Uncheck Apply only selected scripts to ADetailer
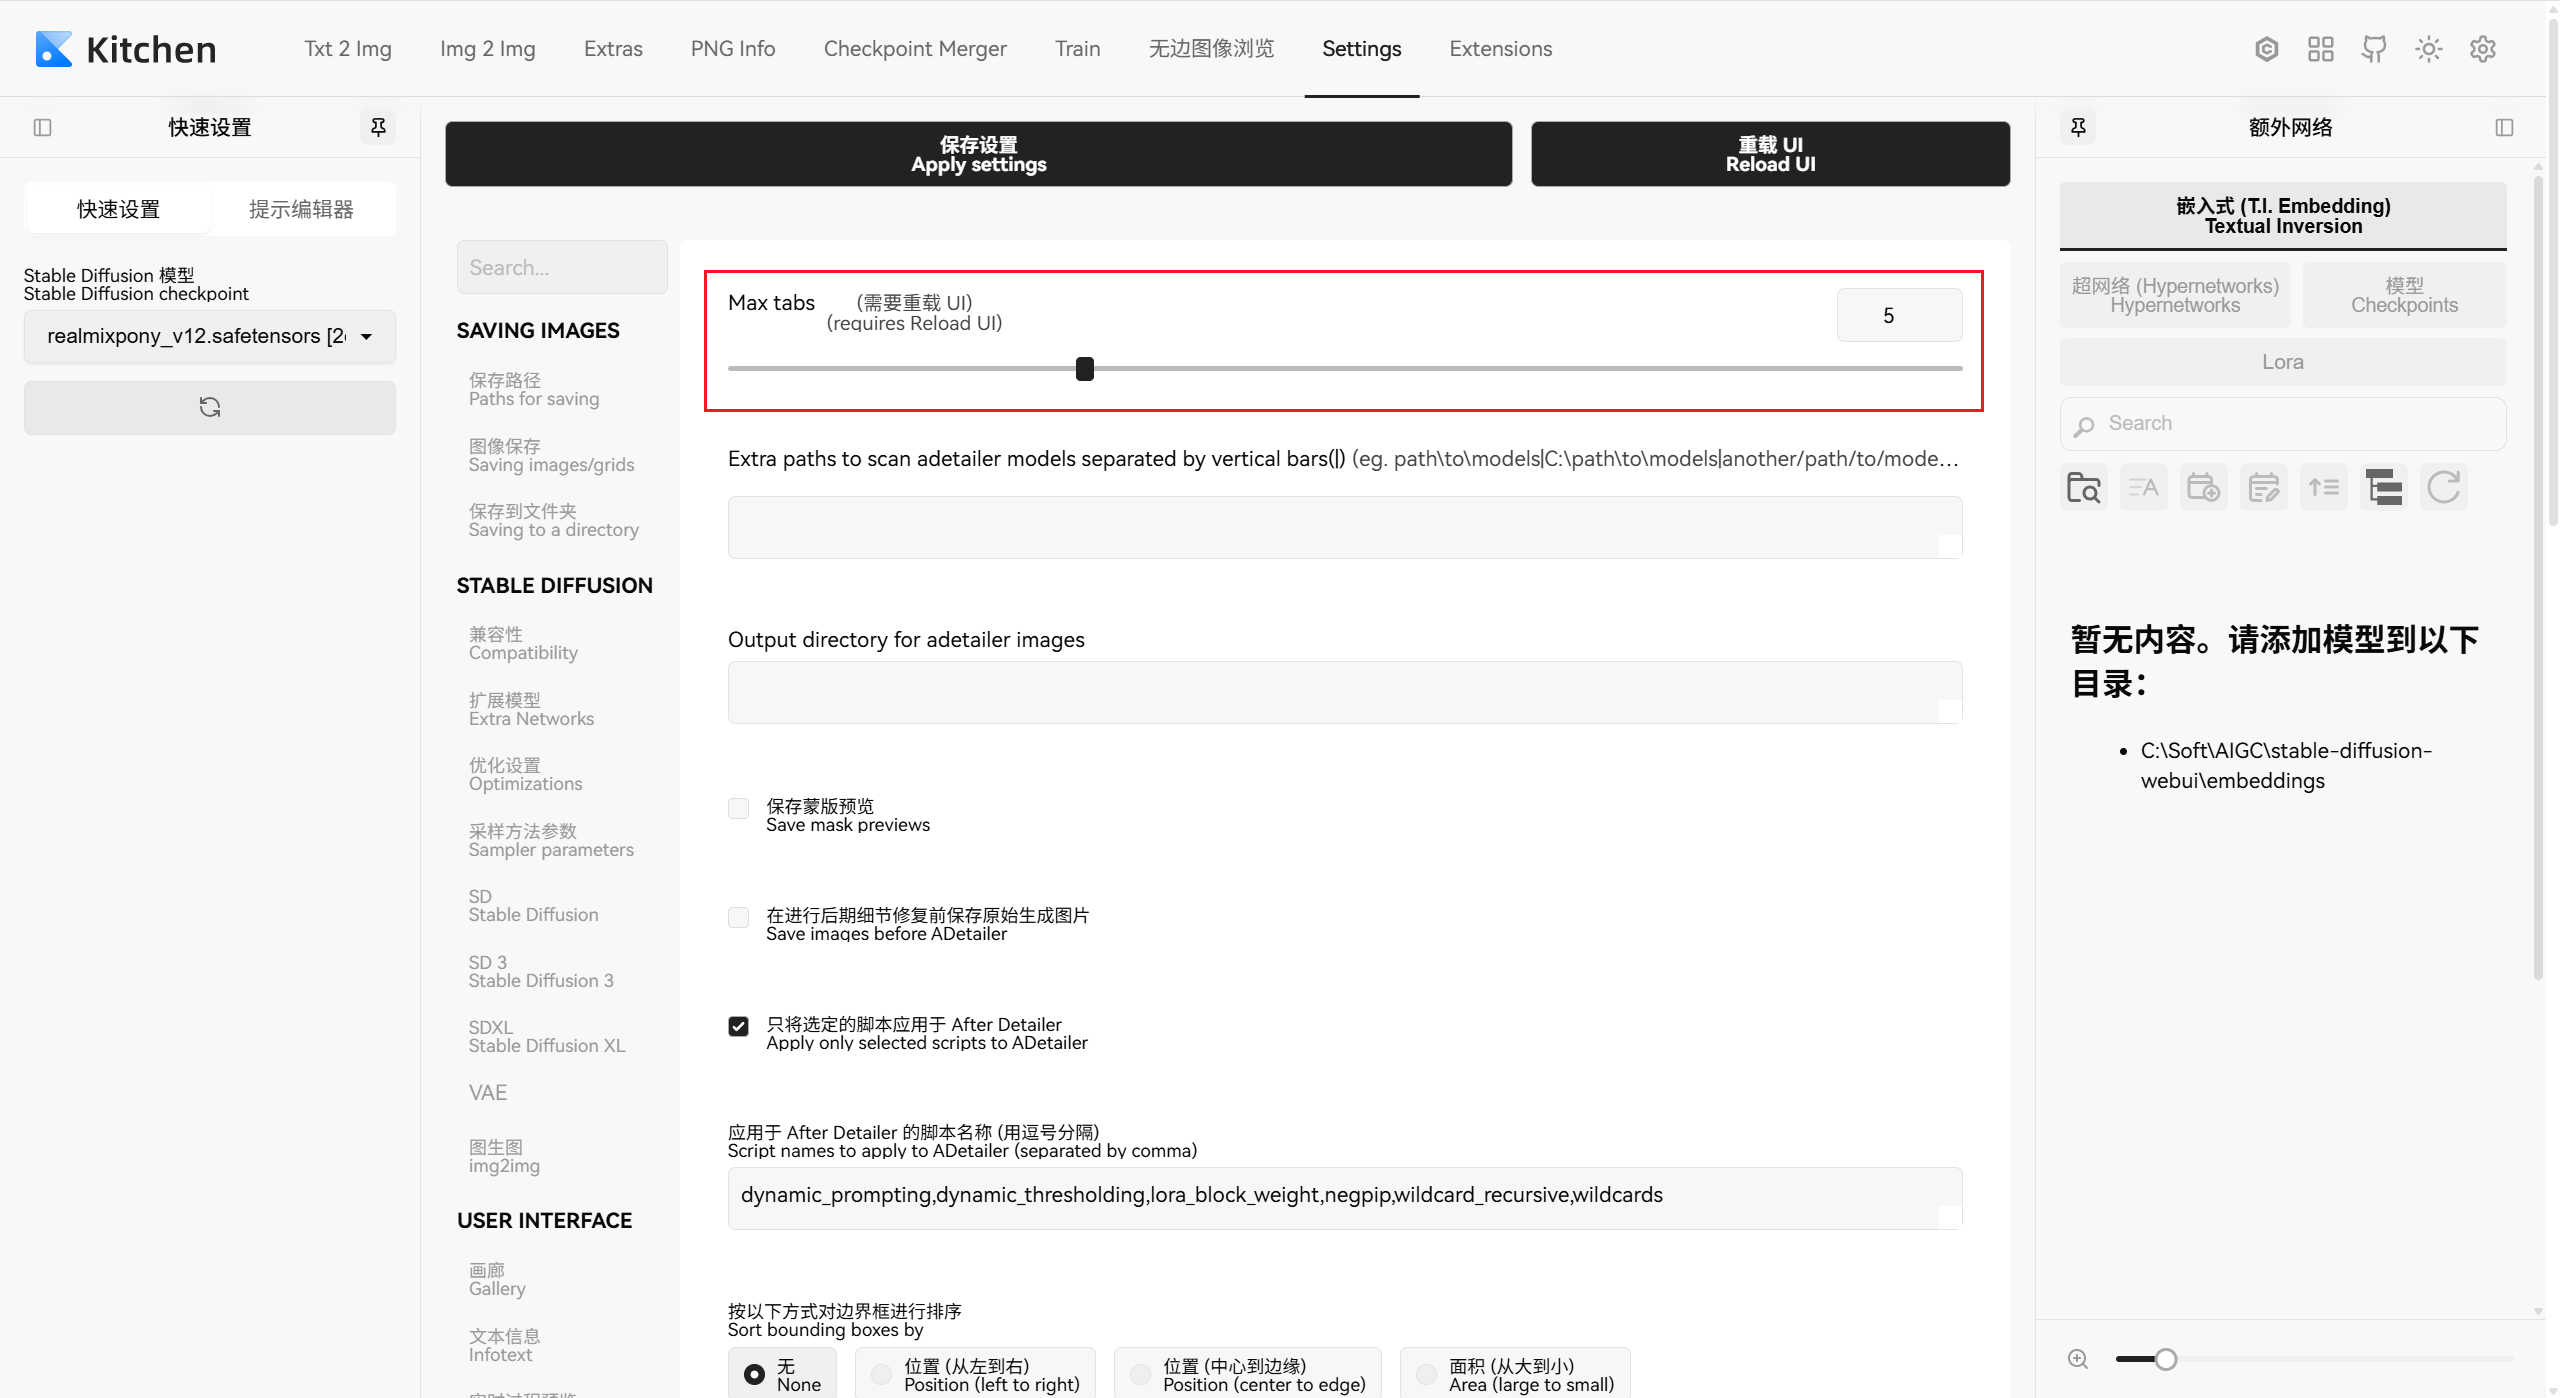 click(x=739, y=1026)
